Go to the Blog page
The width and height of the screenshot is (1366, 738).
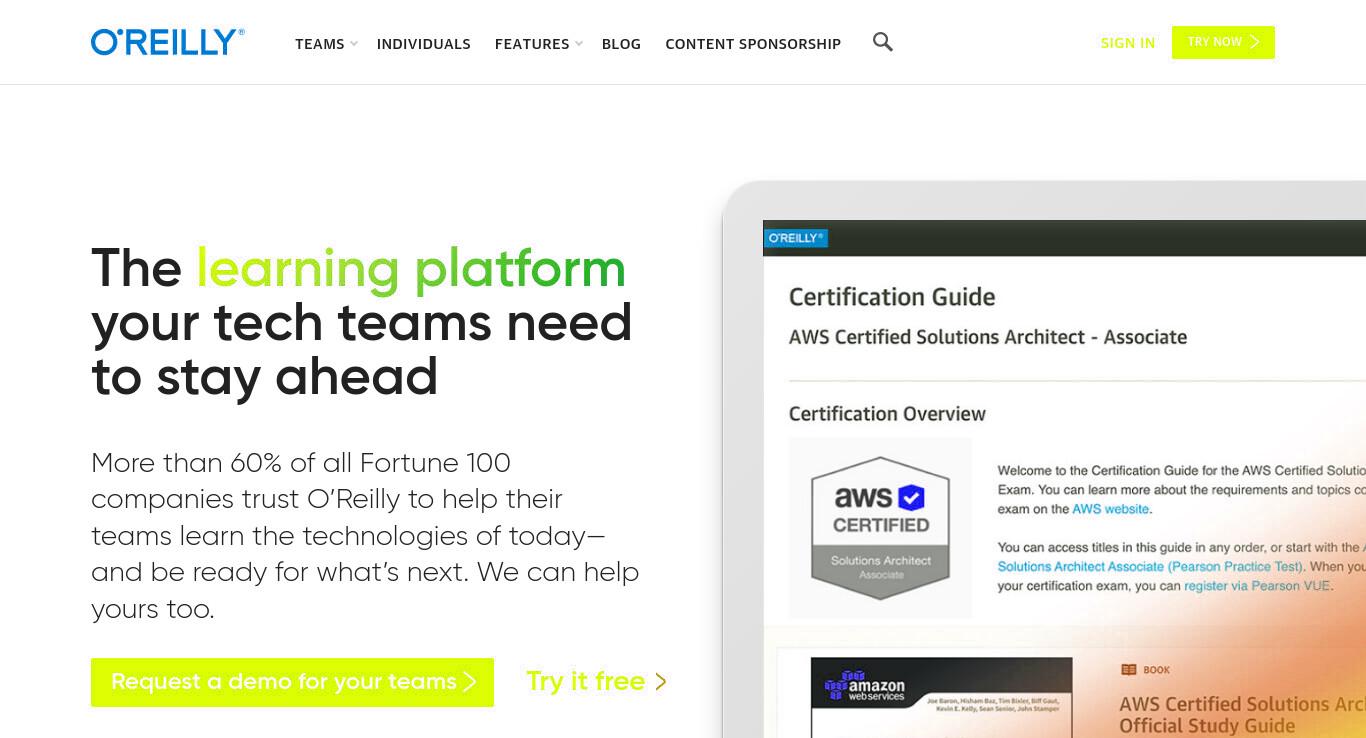pyautogui.click(x=621, y=44)
